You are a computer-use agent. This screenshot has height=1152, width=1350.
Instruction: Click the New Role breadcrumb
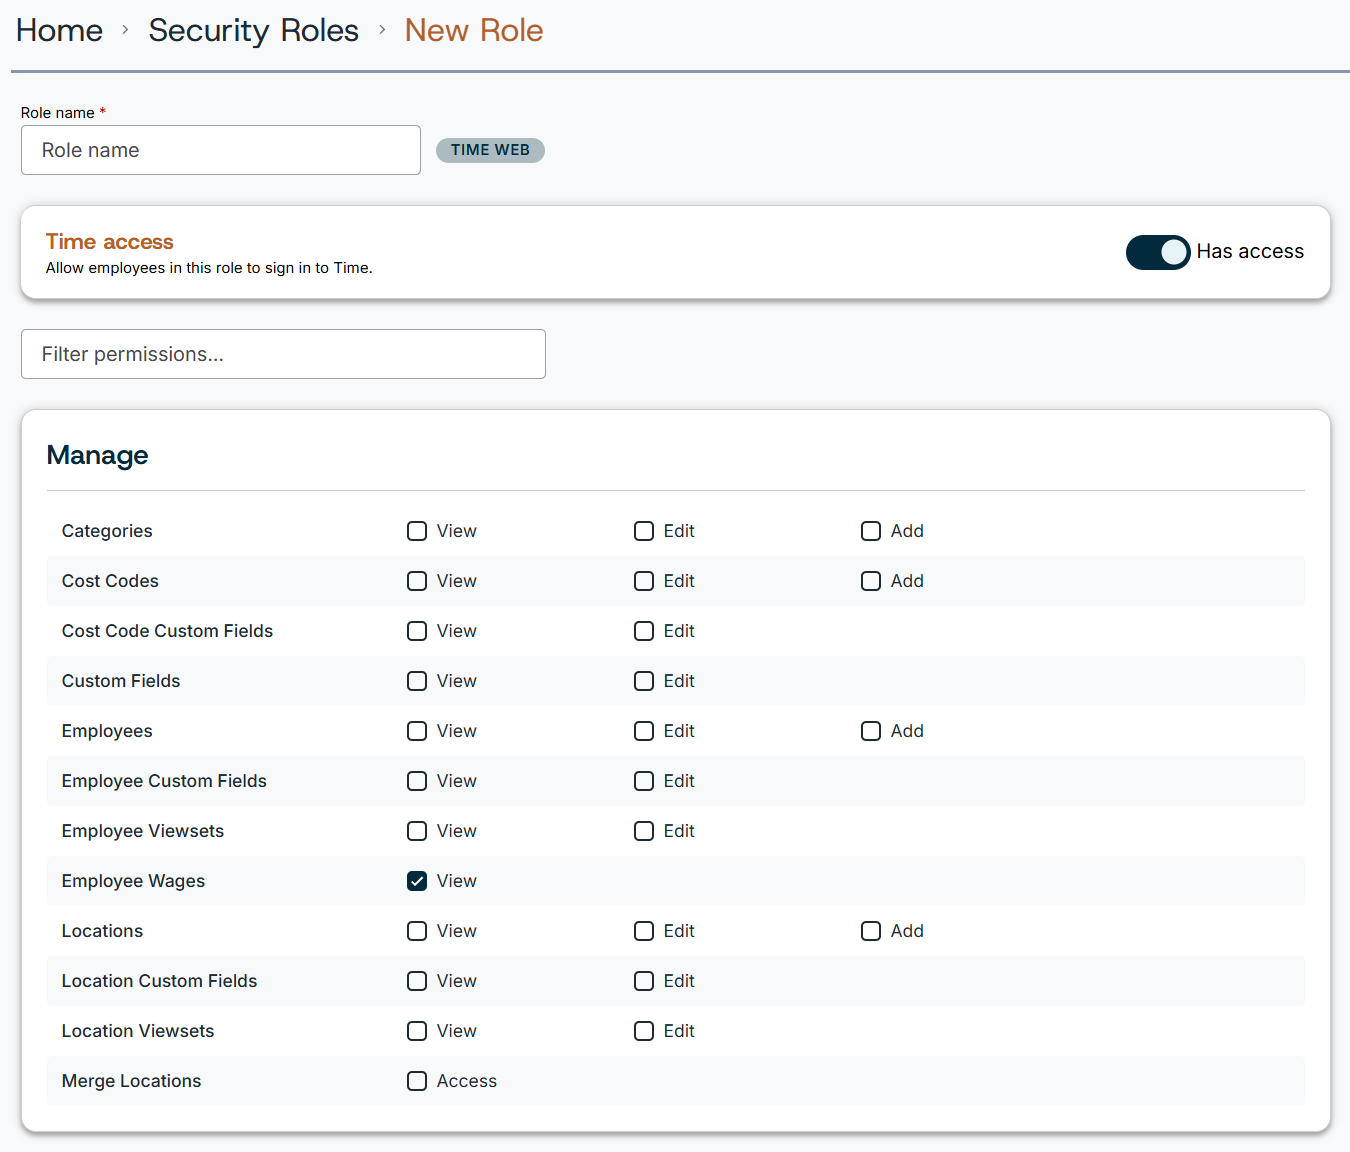tap(474, 31)
